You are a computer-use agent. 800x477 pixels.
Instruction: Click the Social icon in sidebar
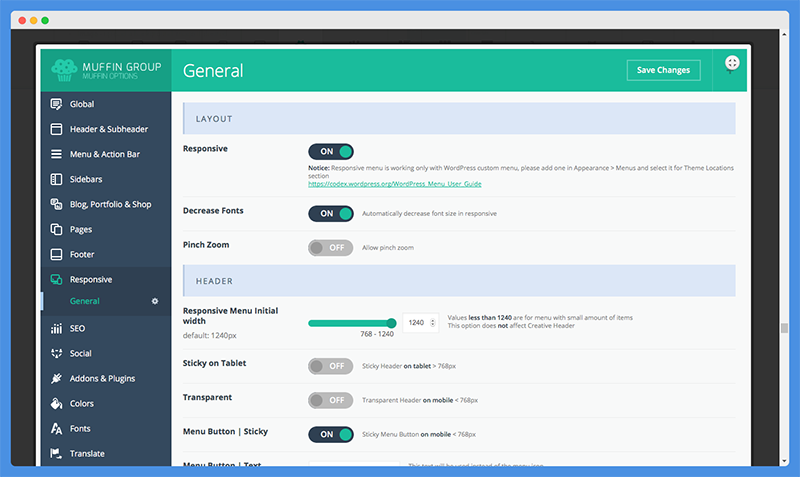[x=56, y=353]
